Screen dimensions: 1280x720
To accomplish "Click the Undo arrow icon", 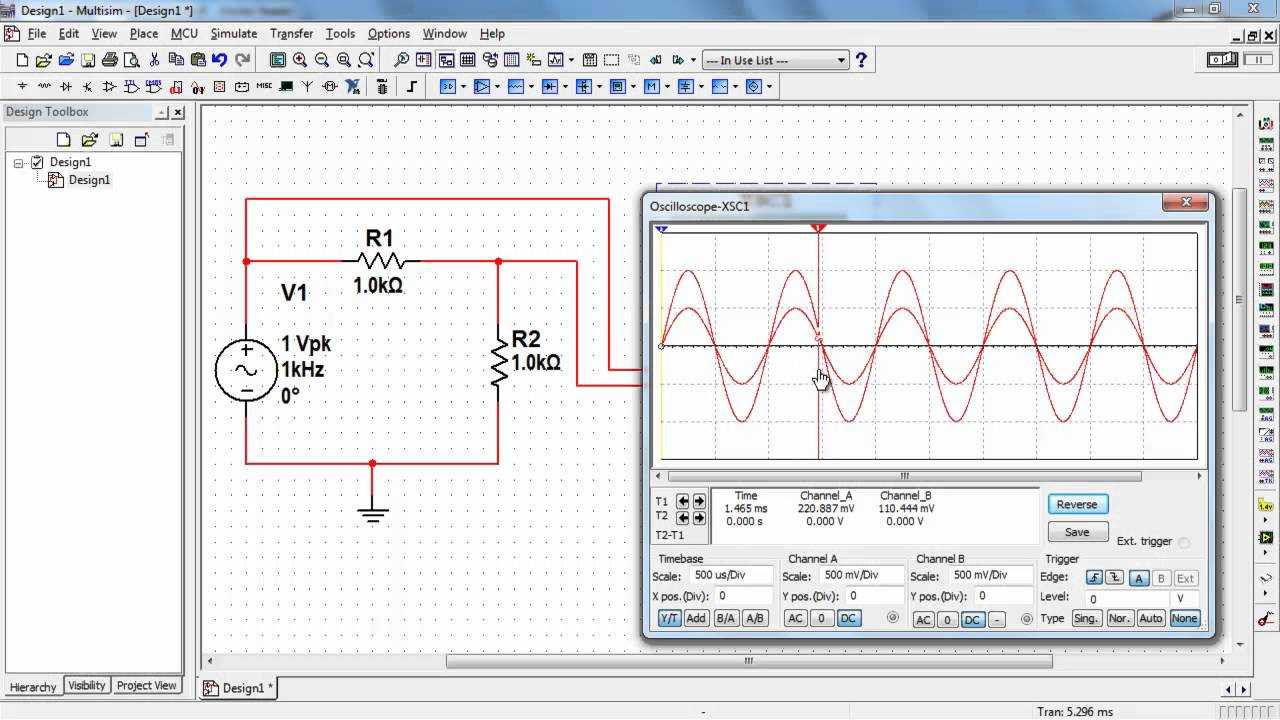I will point(219,60).
